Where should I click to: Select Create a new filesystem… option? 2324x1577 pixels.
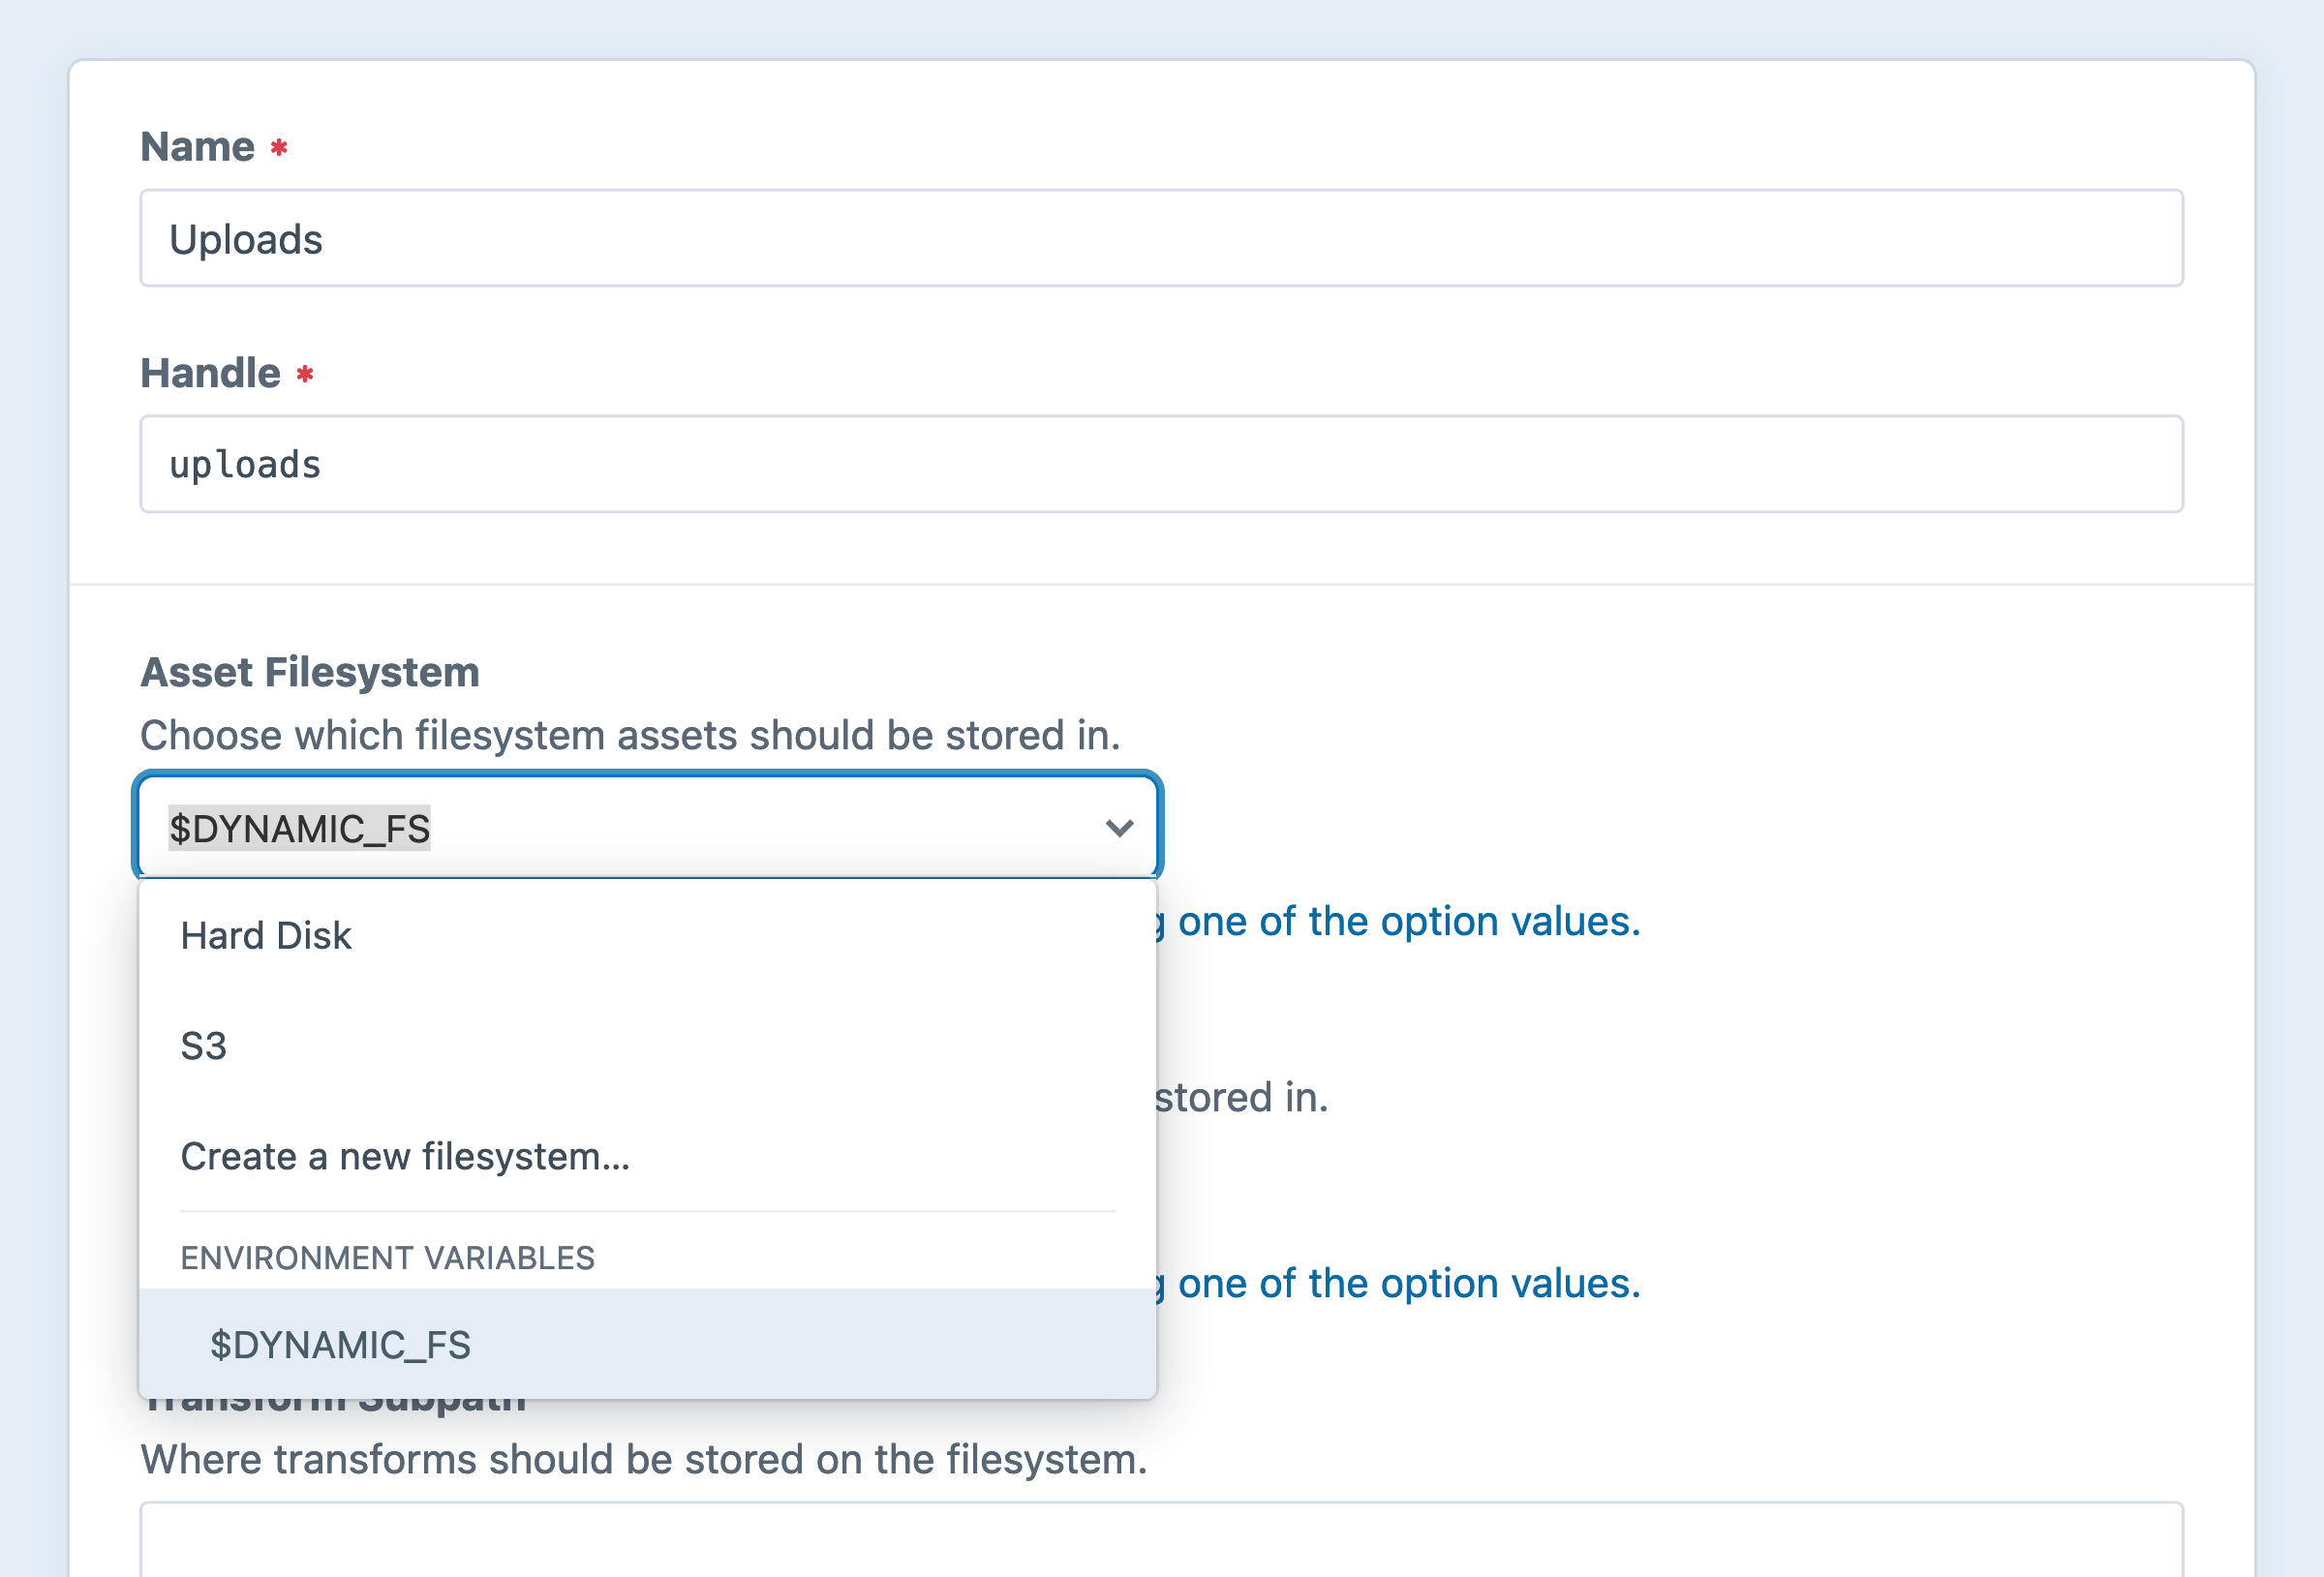[x=648, y=1156]
